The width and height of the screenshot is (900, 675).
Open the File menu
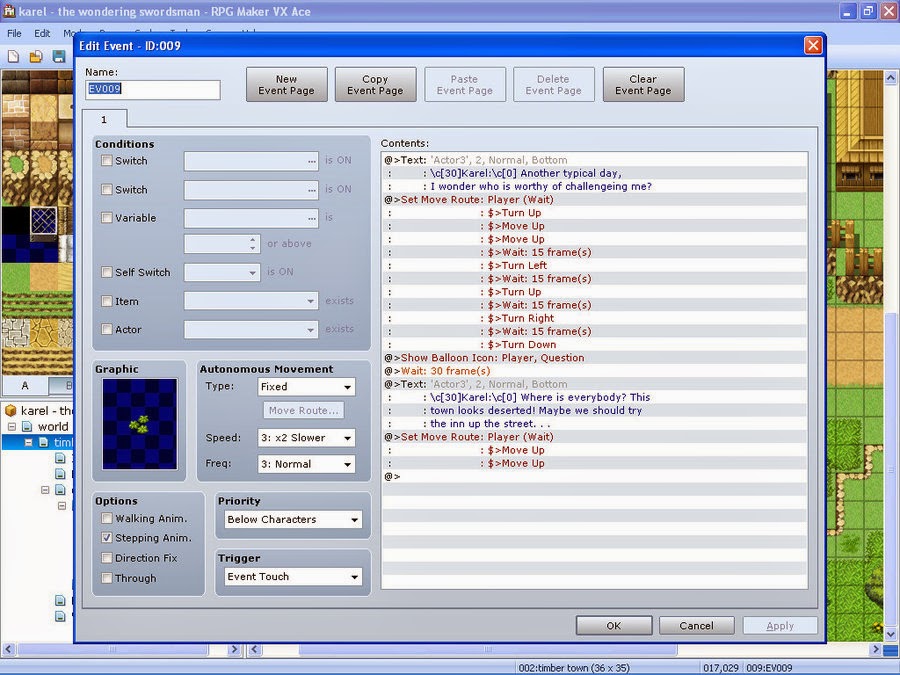click(15, 33)
